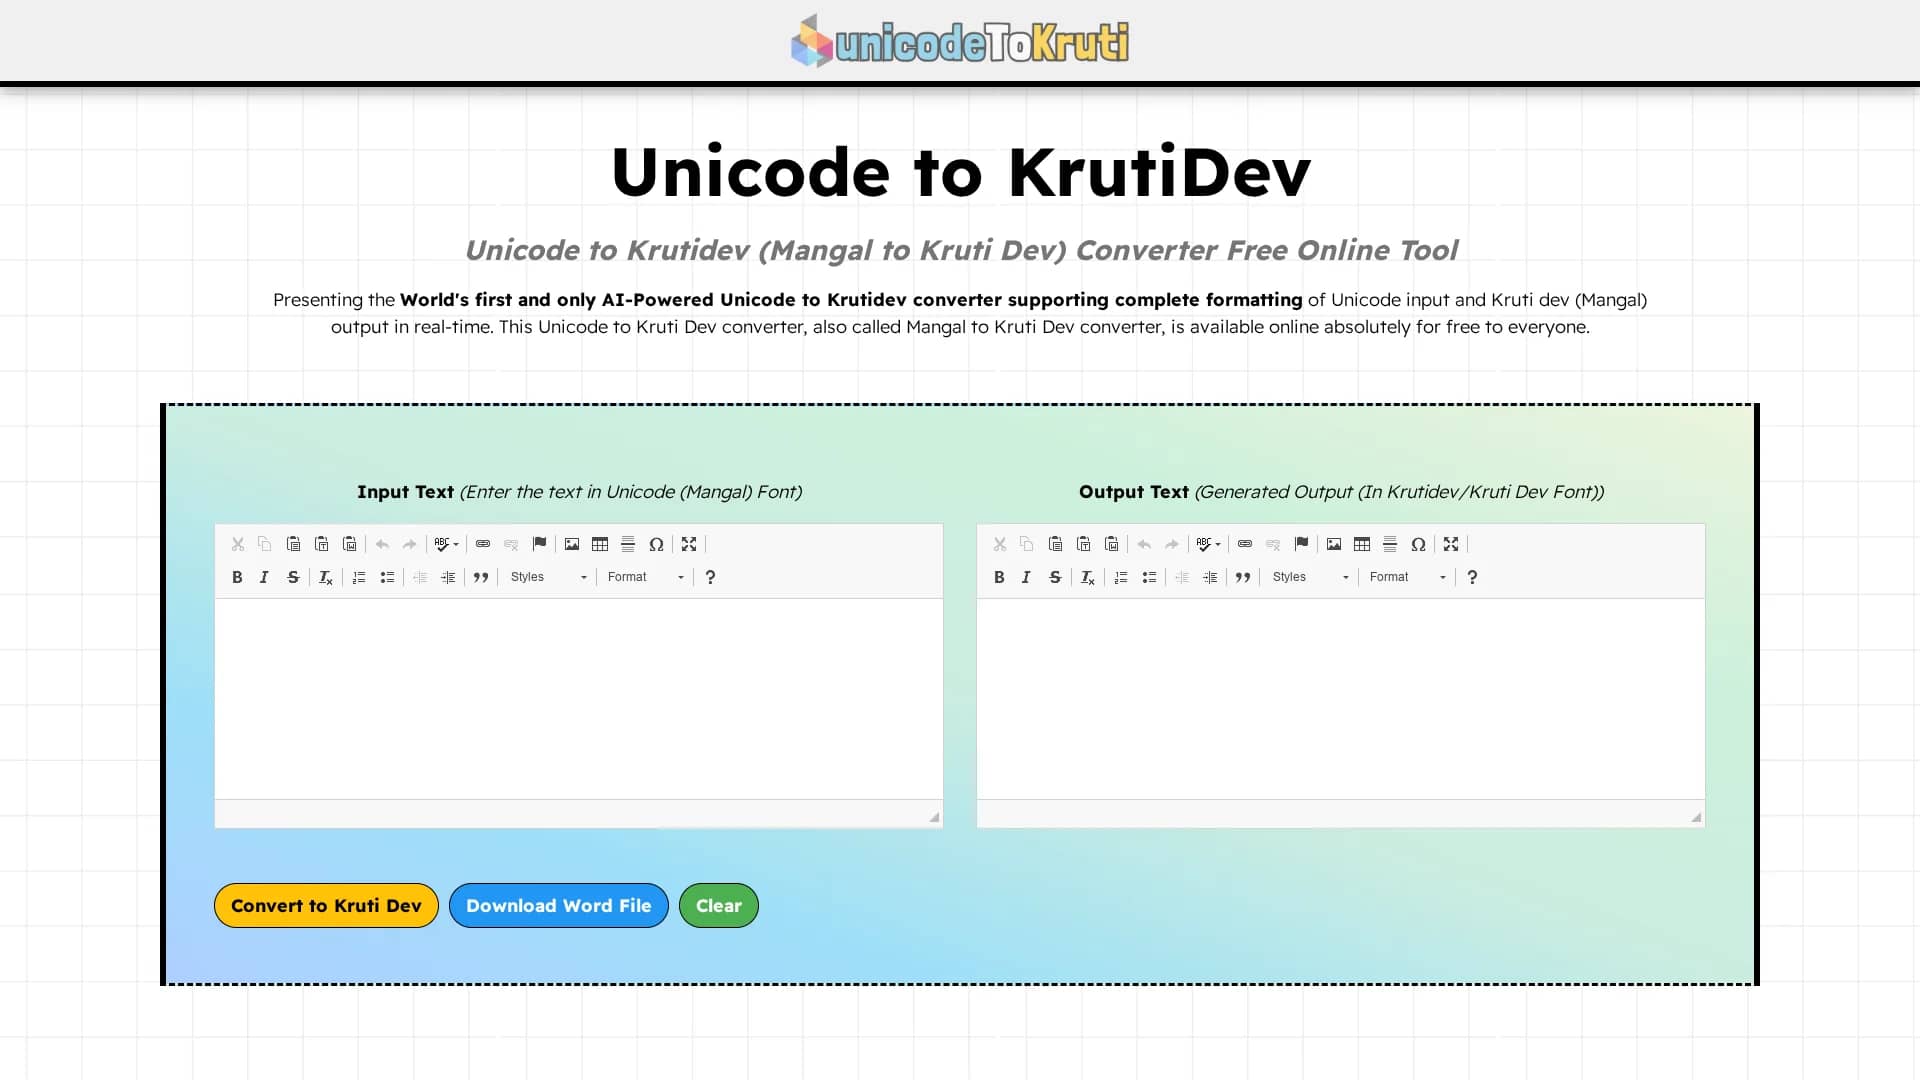Viewport: 1920px width, 1080px height.
Task: Click the Redo arrow in Output editor
Action: (1172, 544)
